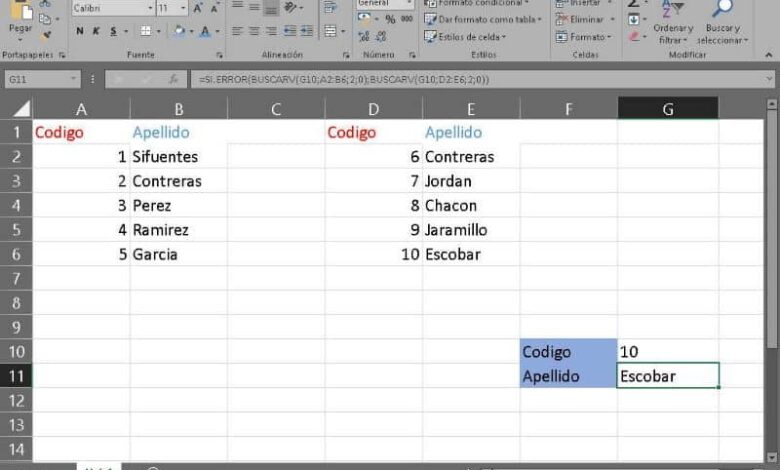780x470 pixels.
Task: Click the Eliminar cells button
Action: [585, 19]
